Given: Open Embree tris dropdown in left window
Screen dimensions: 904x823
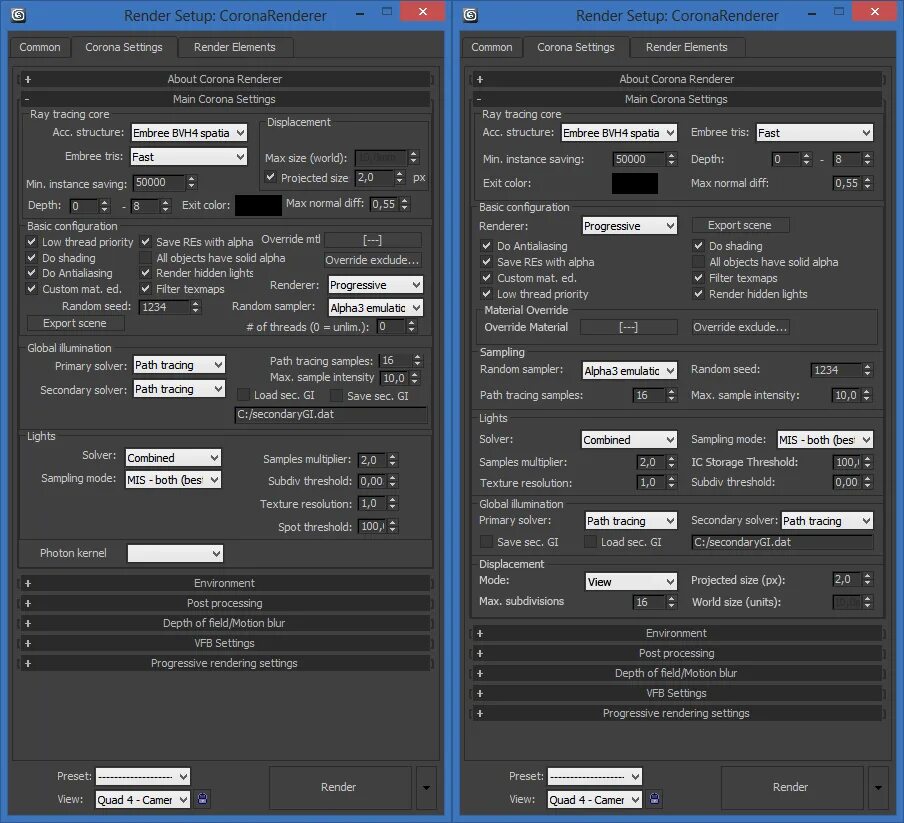Looking at the screenshot, I should (189, 157).
